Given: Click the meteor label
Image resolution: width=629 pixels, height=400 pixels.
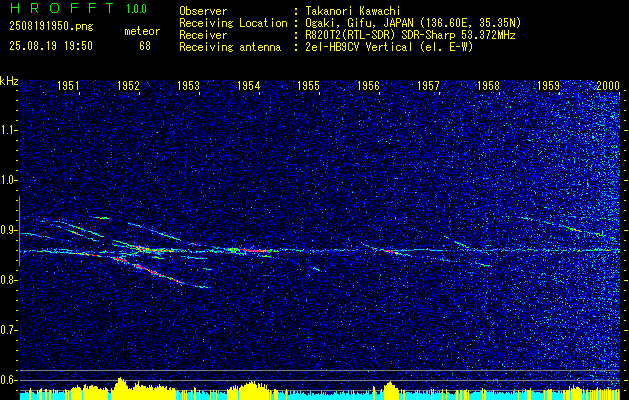Looking at the screenshot, I should pyautogui.click(x=142, y=31).
